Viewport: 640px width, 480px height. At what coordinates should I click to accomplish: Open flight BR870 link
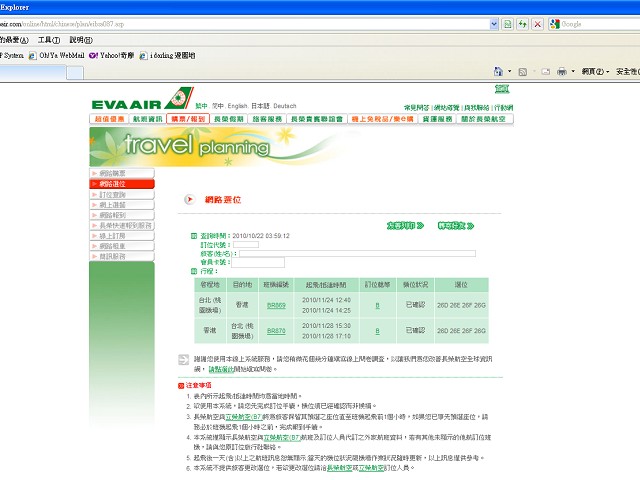[276, 331]
